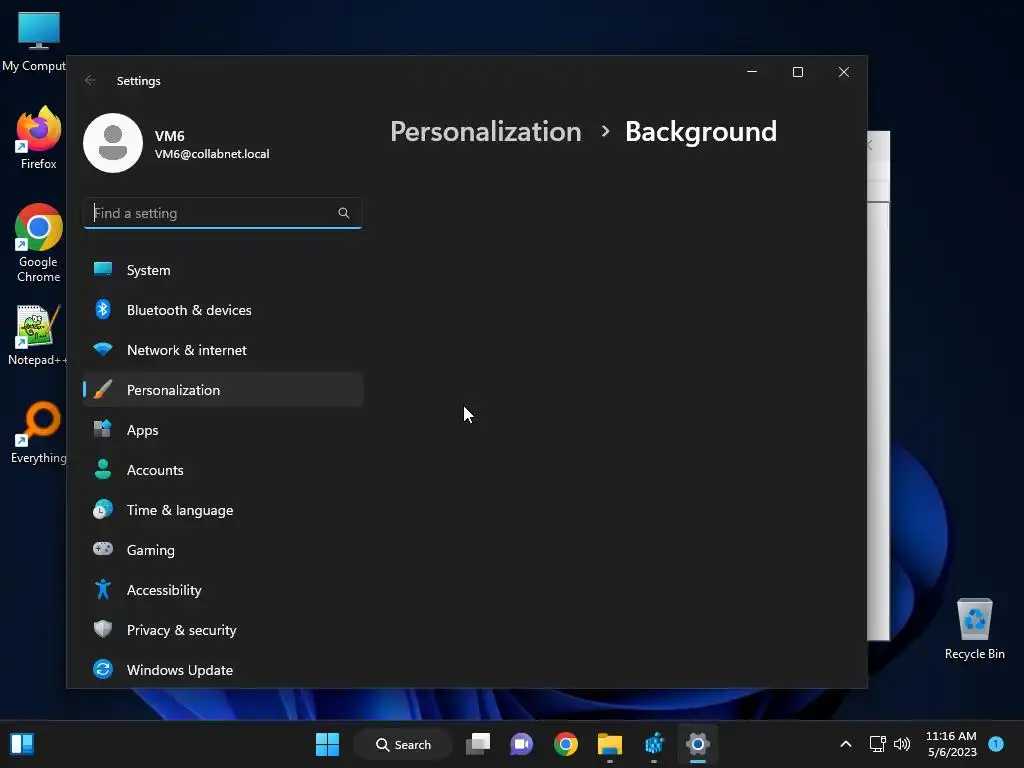Viewport: 1024px width, 768px height.
Task: Click the System monitor icon in the sidebar
Action: [x=103, y=269]
